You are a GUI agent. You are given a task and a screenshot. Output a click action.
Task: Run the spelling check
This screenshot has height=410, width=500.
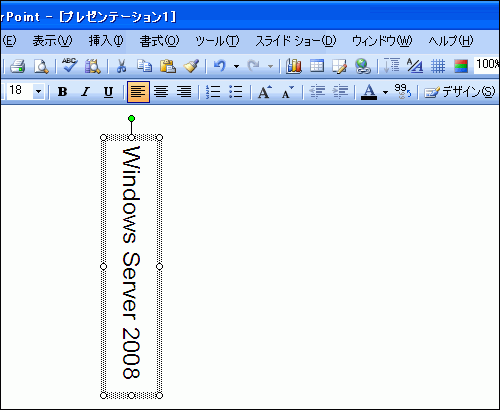(69, 65)
